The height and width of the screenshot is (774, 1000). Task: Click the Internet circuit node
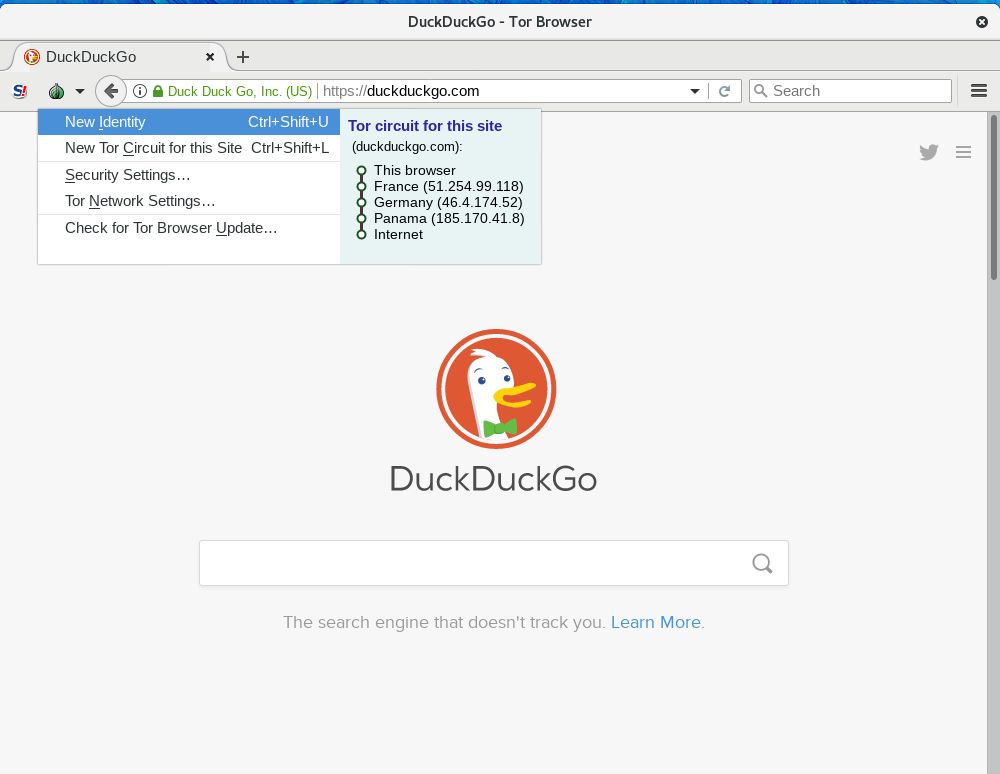click(x=398, y=235)
